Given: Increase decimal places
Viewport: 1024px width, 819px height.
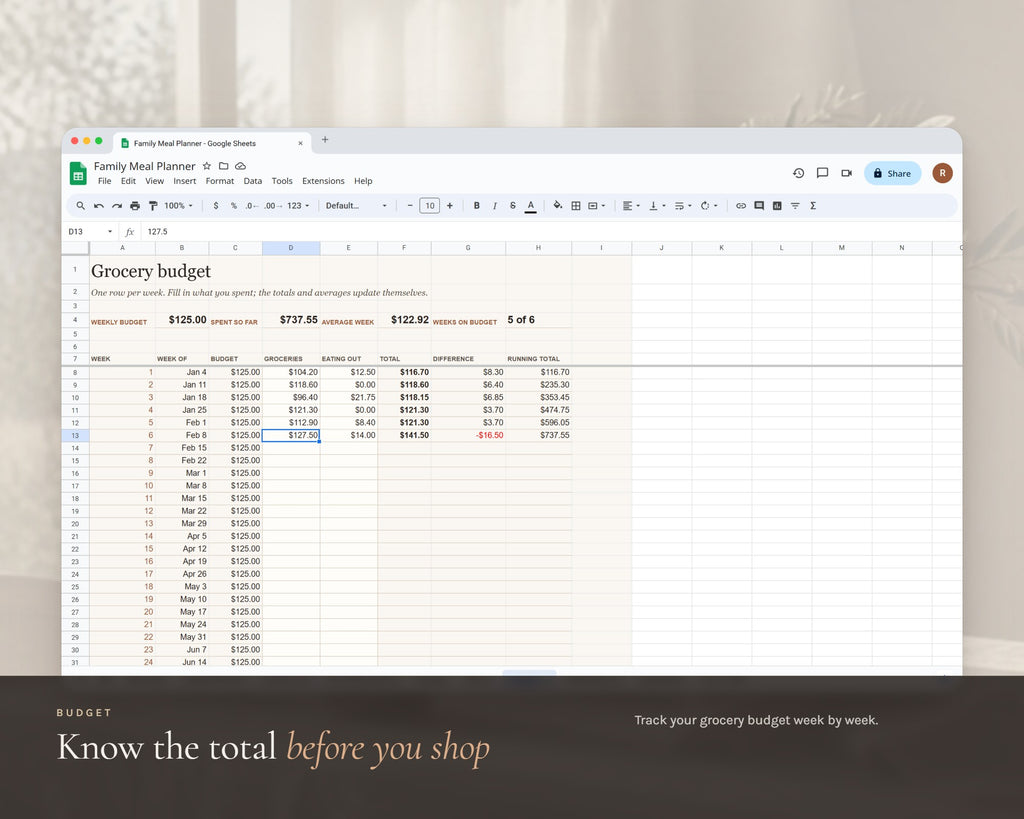Looking at the screenshot, I should coord(273,206).
